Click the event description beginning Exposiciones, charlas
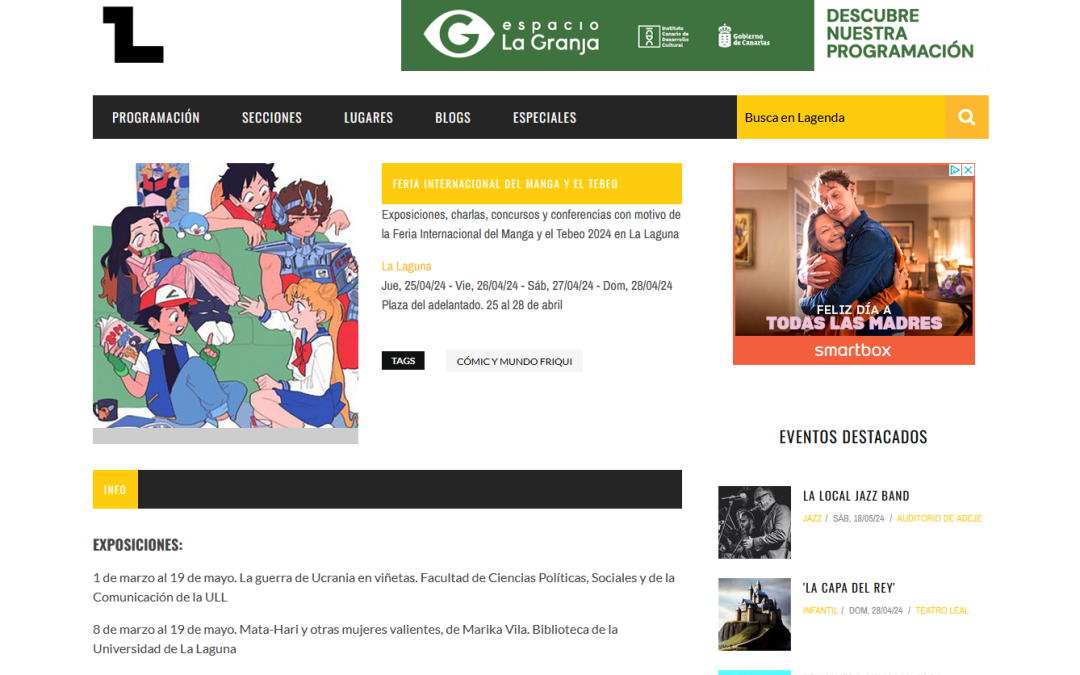Image resolution: width=1080 pixels, height=675 pixels. pyautogui.click(x=531, y=224)
